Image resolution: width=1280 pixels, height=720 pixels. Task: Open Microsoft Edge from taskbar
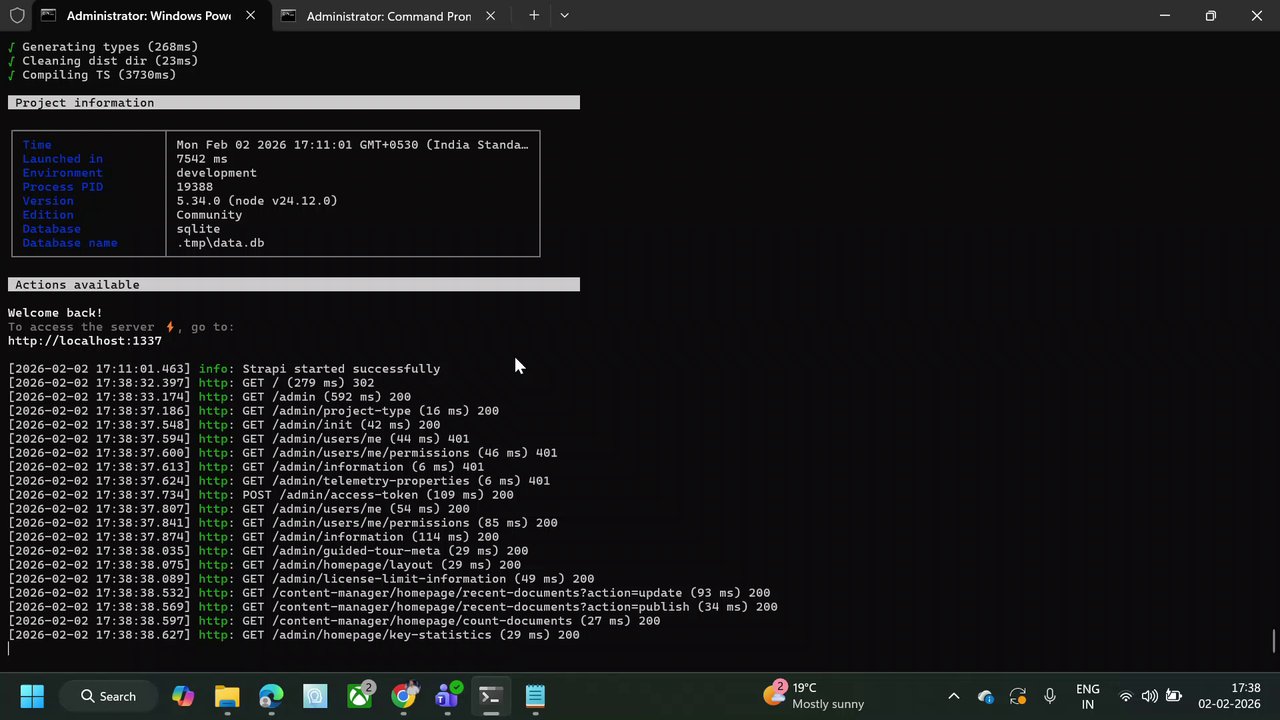271,696
